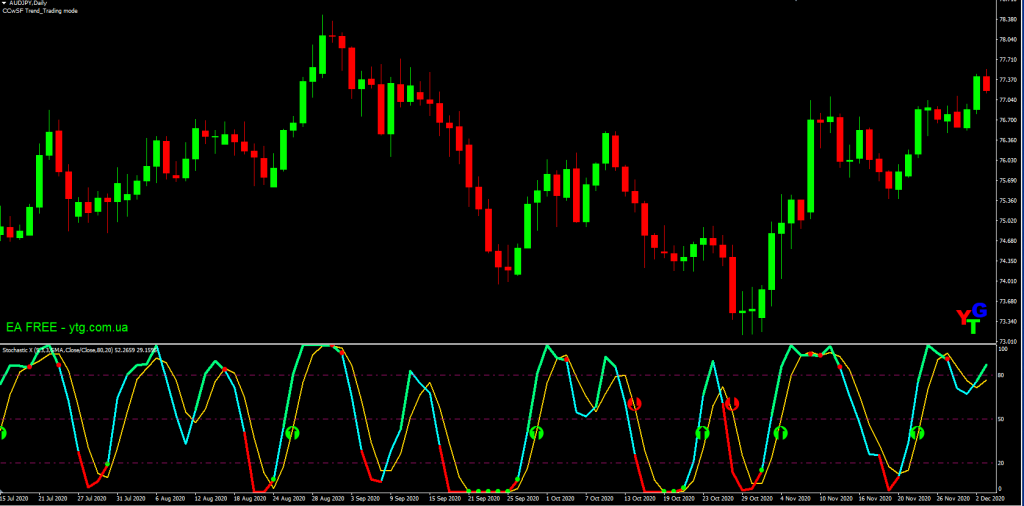Click the green buy arrow near 1 Oct 2020

[x=536, y=433]
